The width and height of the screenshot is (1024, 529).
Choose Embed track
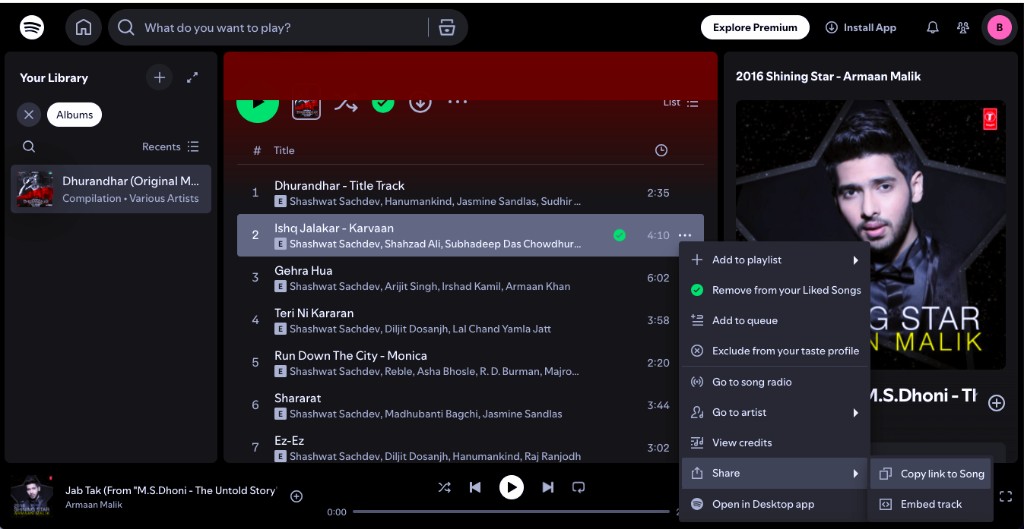931,504
